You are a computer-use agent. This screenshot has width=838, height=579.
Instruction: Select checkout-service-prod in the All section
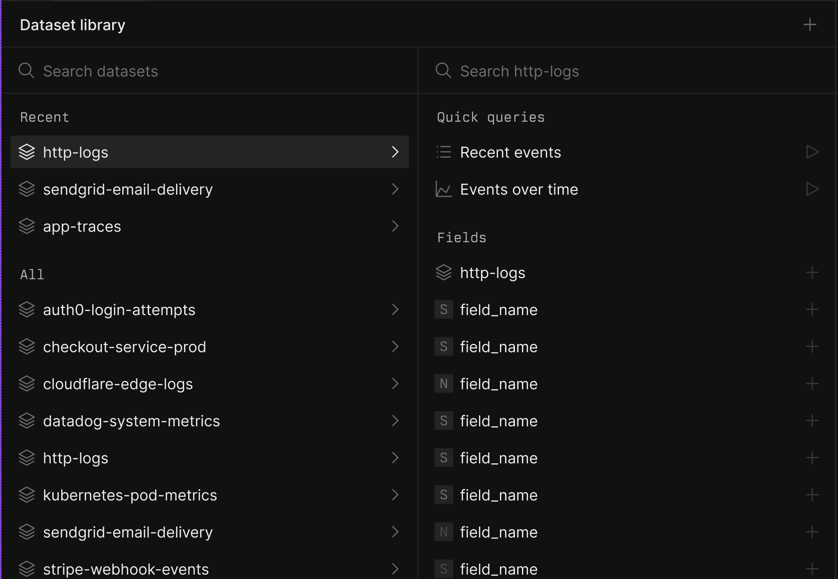[123, 347]
